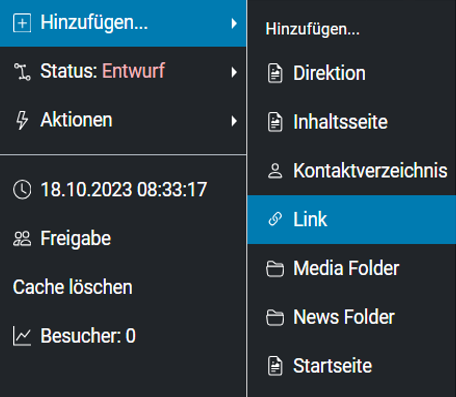This screenshot has height=397, width=456.
Task: Click the person icon for Kontaktverzeichnis
Action: click(275, 171)
